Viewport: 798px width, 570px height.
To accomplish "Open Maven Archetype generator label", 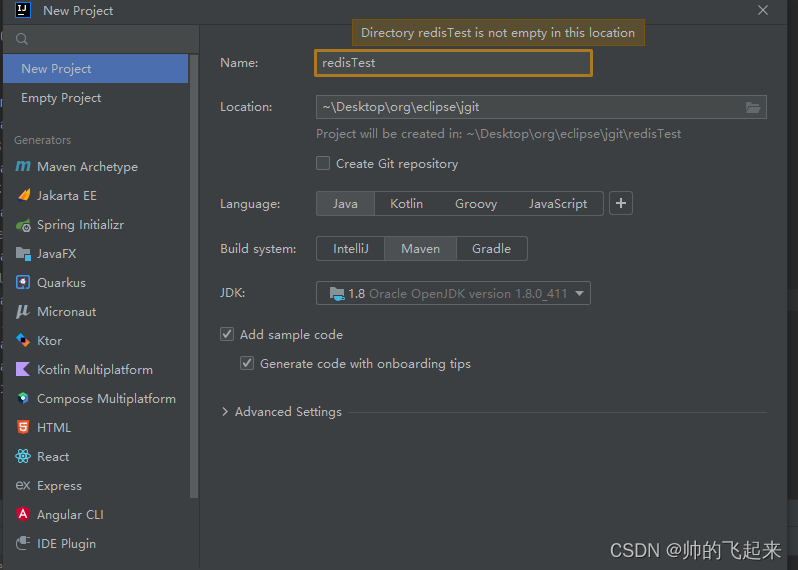I will pos(88,167).
